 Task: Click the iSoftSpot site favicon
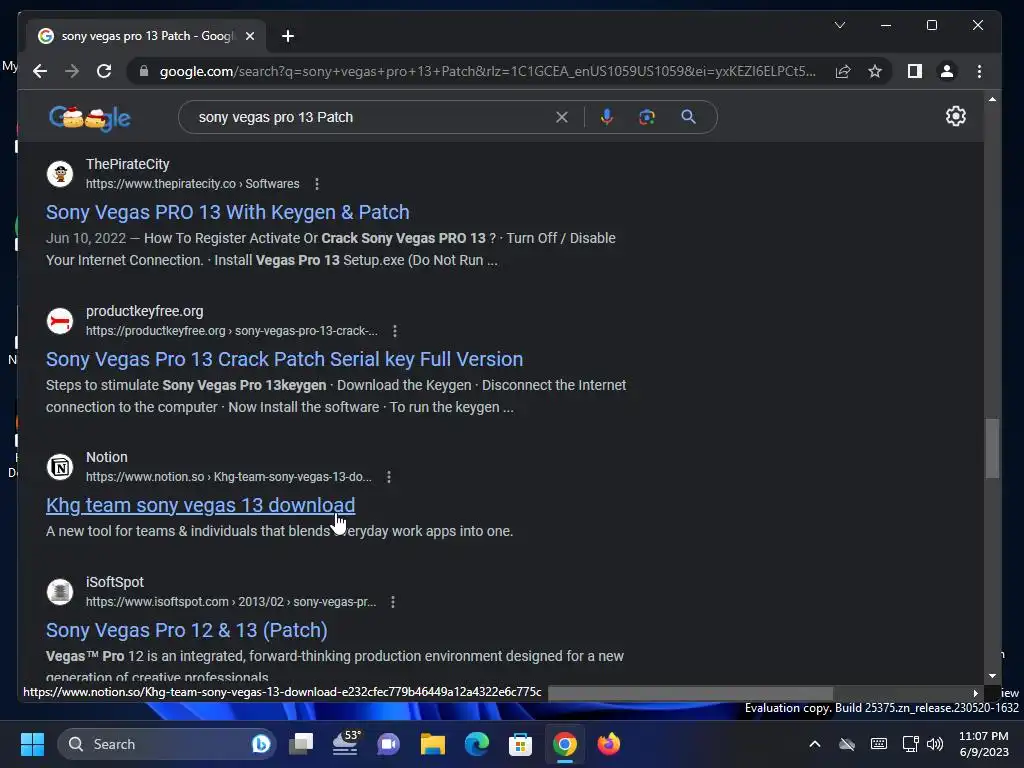pyautogui.click(x=60, y=592)
